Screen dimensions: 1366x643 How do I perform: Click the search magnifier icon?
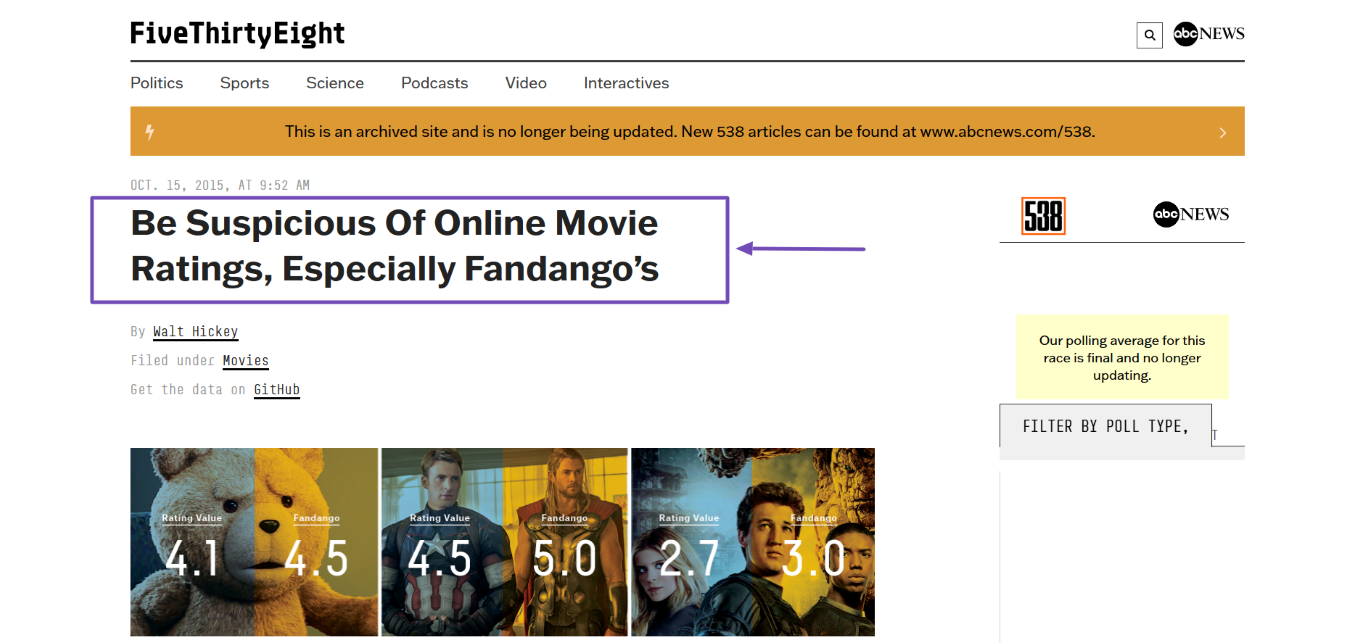click(1149, 35)
